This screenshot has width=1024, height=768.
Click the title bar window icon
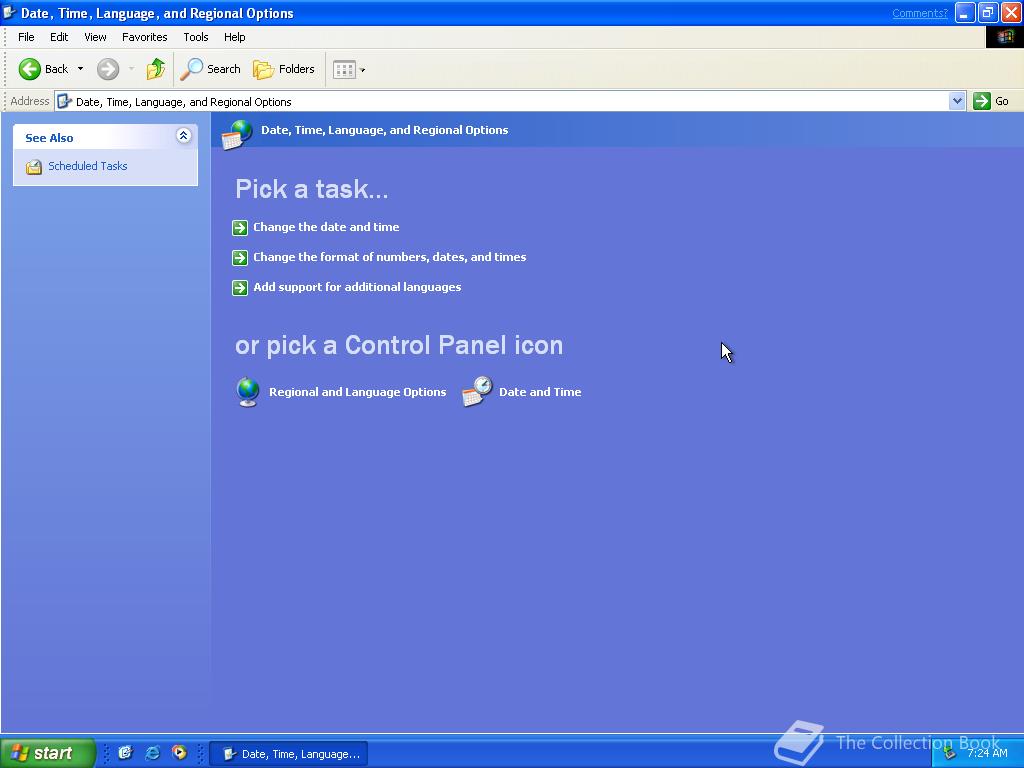(10, 12)
